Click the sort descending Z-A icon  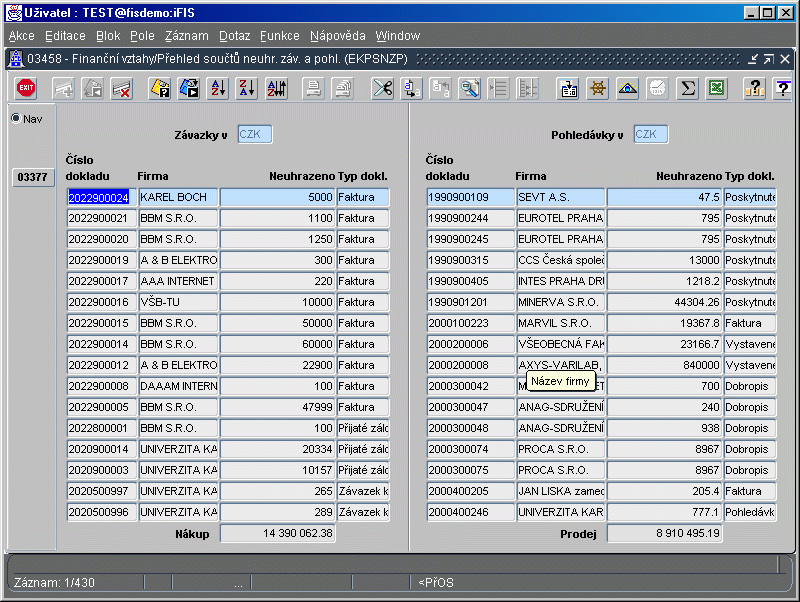coord(247,89)
